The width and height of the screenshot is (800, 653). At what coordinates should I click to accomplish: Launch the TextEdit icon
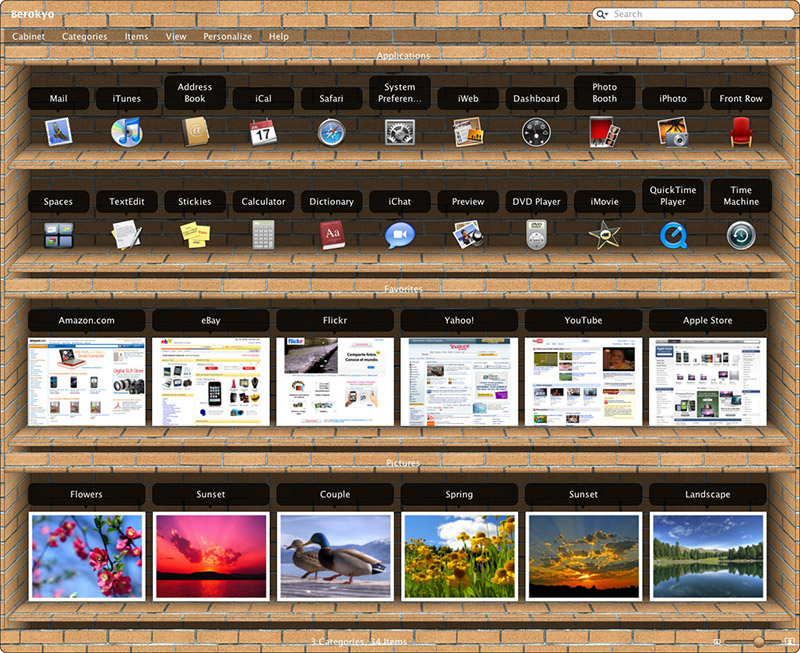coord(126,235)
